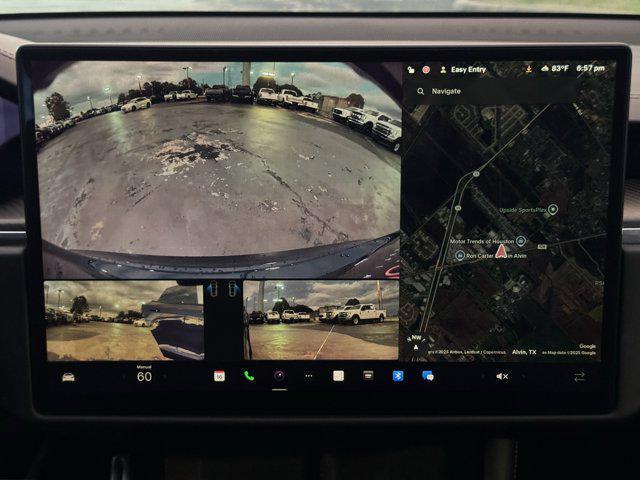Screen dimensions: 640x480
Task: Tap the software download arrow icon
Action: coord(527,69)
